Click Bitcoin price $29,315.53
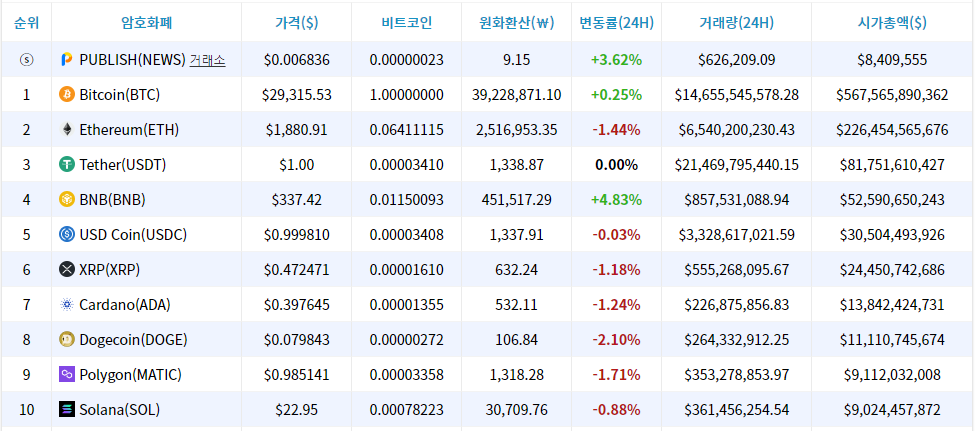This screenshot has width=977, height=431. [x=297, y=95]
